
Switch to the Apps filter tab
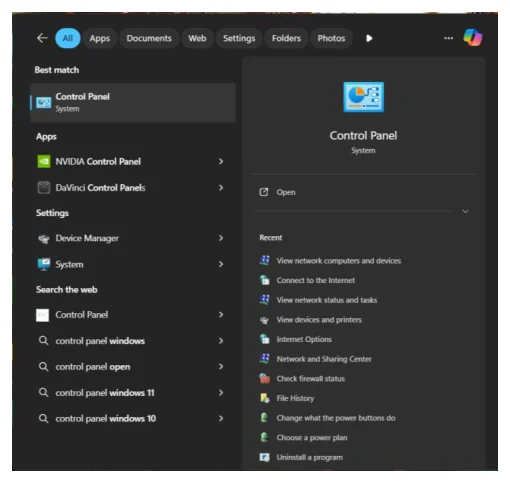tap(100, 38)
